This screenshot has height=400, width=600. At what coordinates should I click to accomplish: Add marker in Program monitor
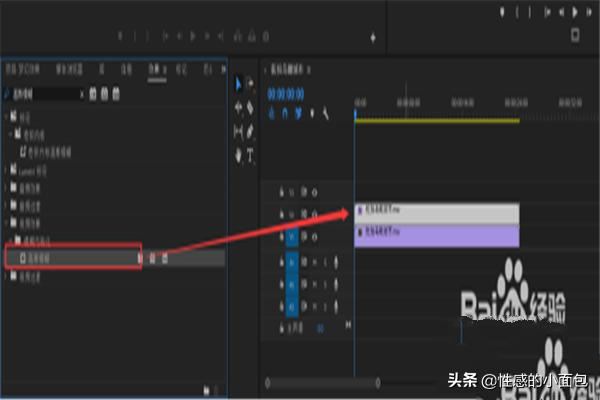pyautogui.click(x=502, y=12)
